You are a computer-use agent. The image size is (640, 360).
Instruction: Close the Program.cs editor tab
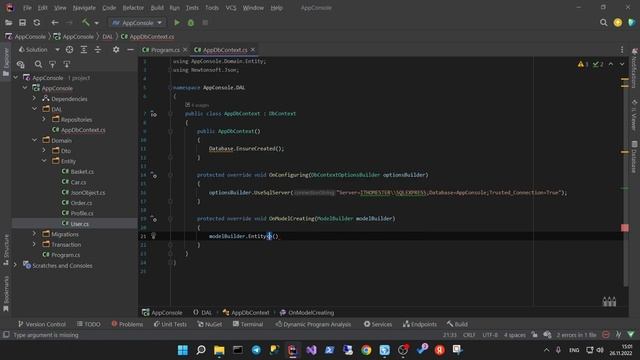click(x=185, y=49)
